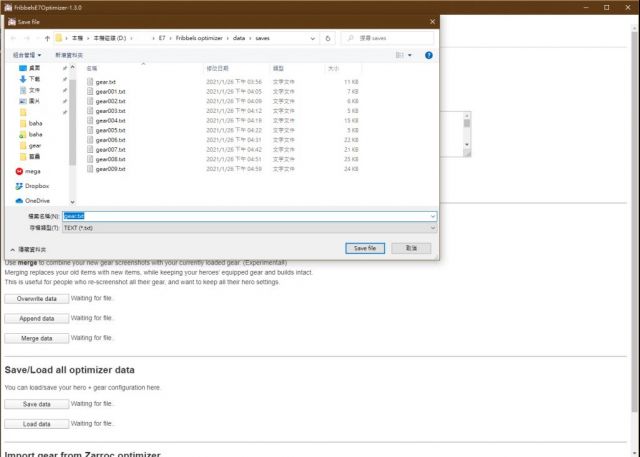
Task: Expand the file name history dropdown
Action: [432, 216]
